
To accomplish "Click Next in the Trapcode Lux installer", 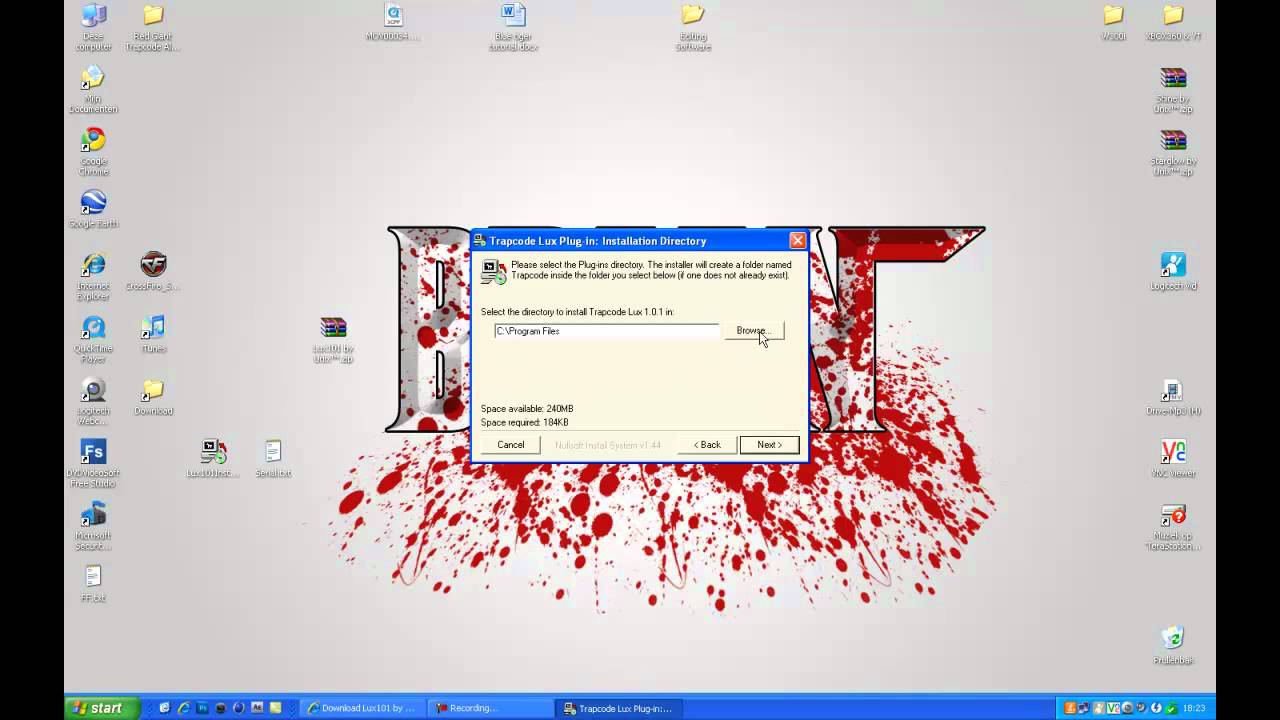I will (x=769, y=445).
